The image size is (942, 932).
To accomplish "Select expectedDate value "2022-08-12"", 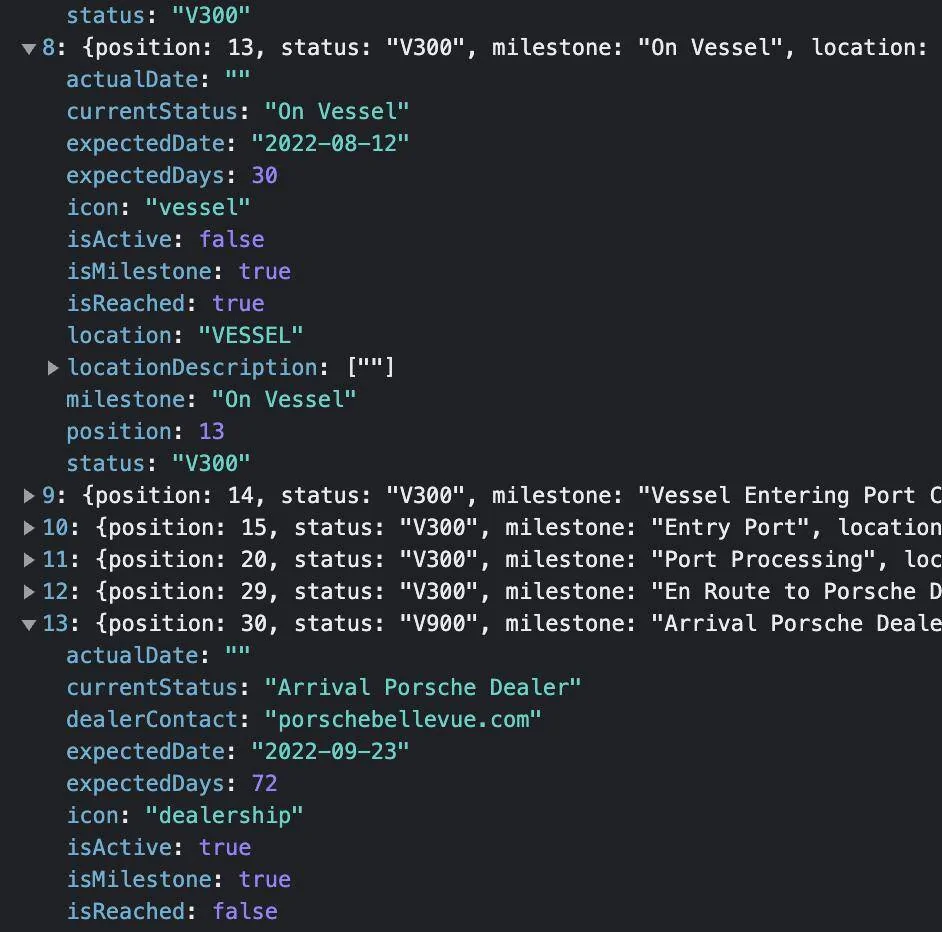I will coord(330,144).
